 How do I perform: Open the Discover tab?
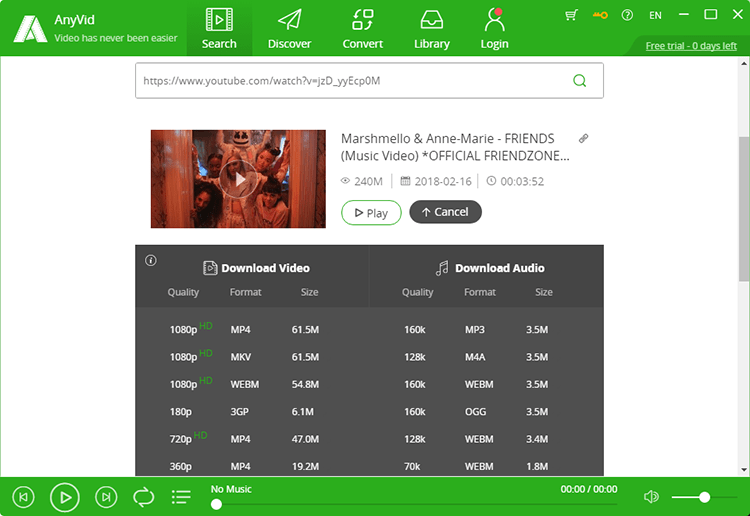point(289,28)
